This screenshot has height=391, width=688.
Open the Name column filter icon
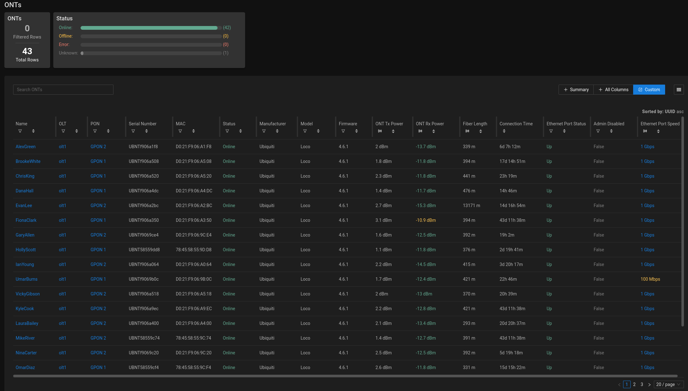tap(20, 131)
